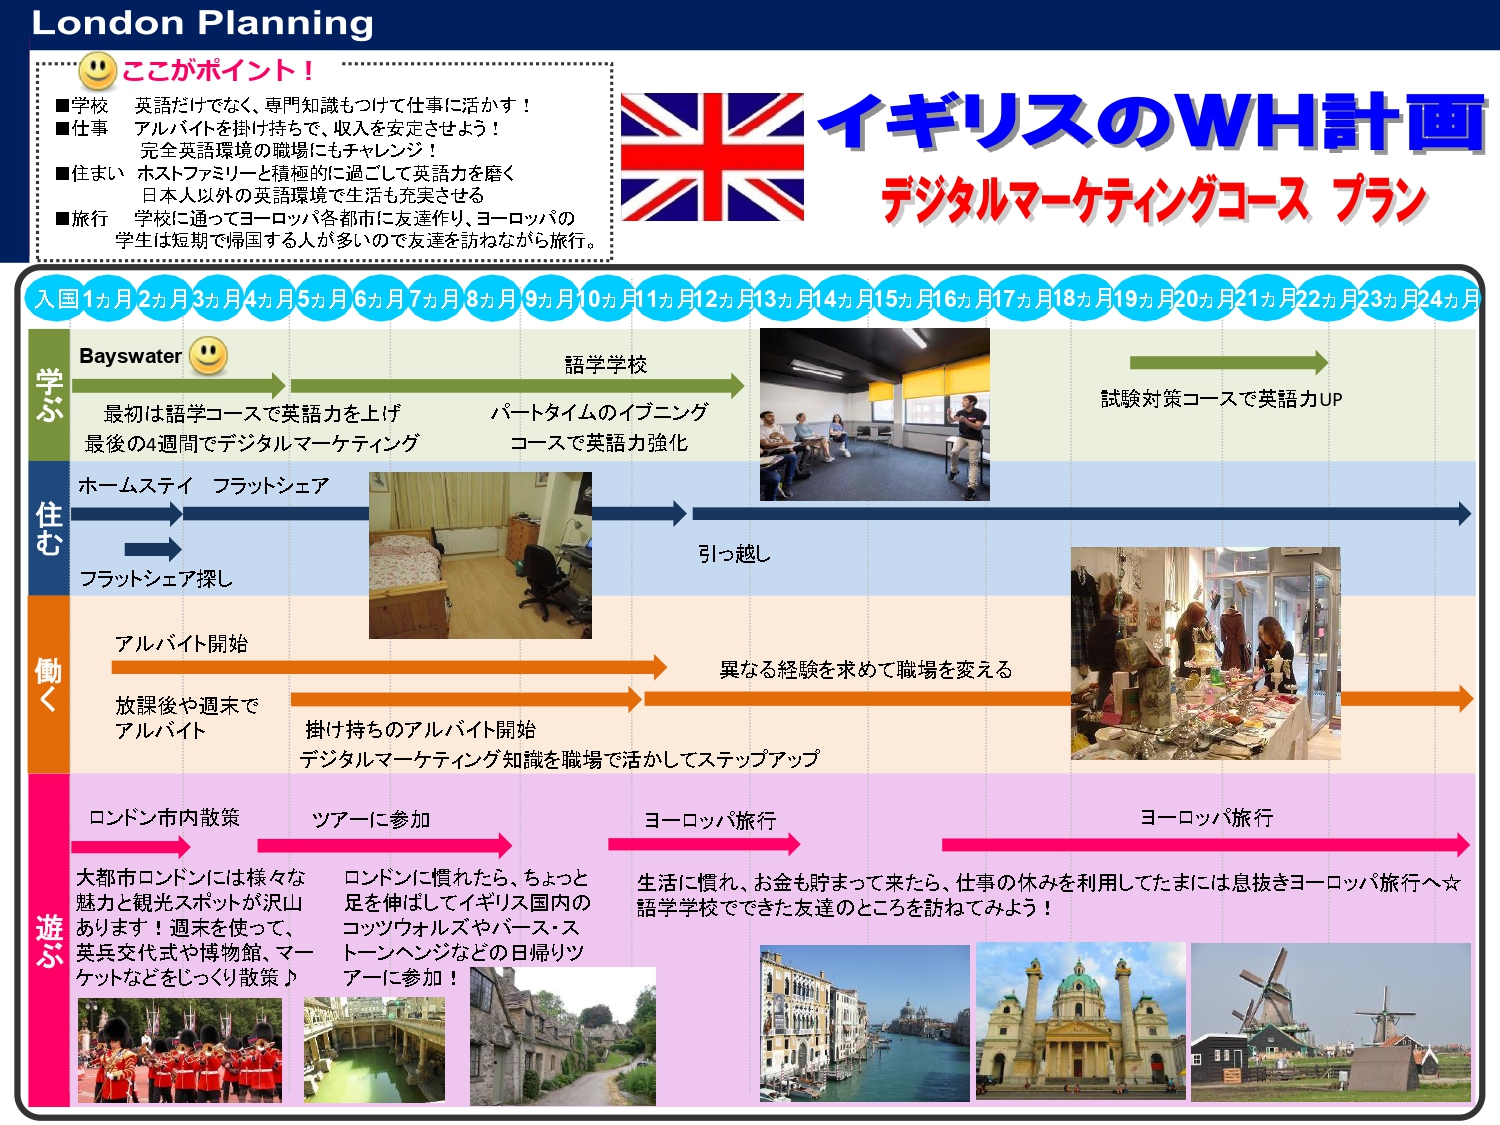Click the smiley face next to Bayswater
The image size is (1500, 1125).
tap(208, 355)
